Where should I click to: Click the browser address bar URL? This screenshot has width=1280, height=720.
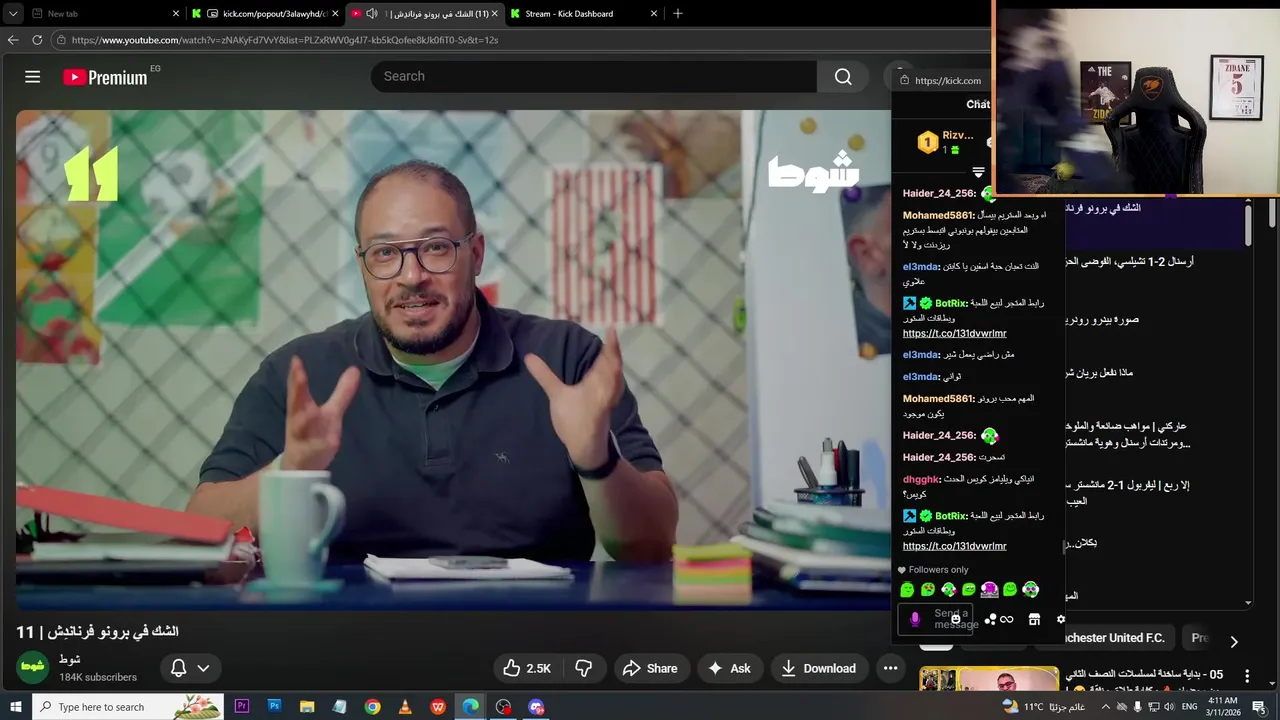[285, 40]
